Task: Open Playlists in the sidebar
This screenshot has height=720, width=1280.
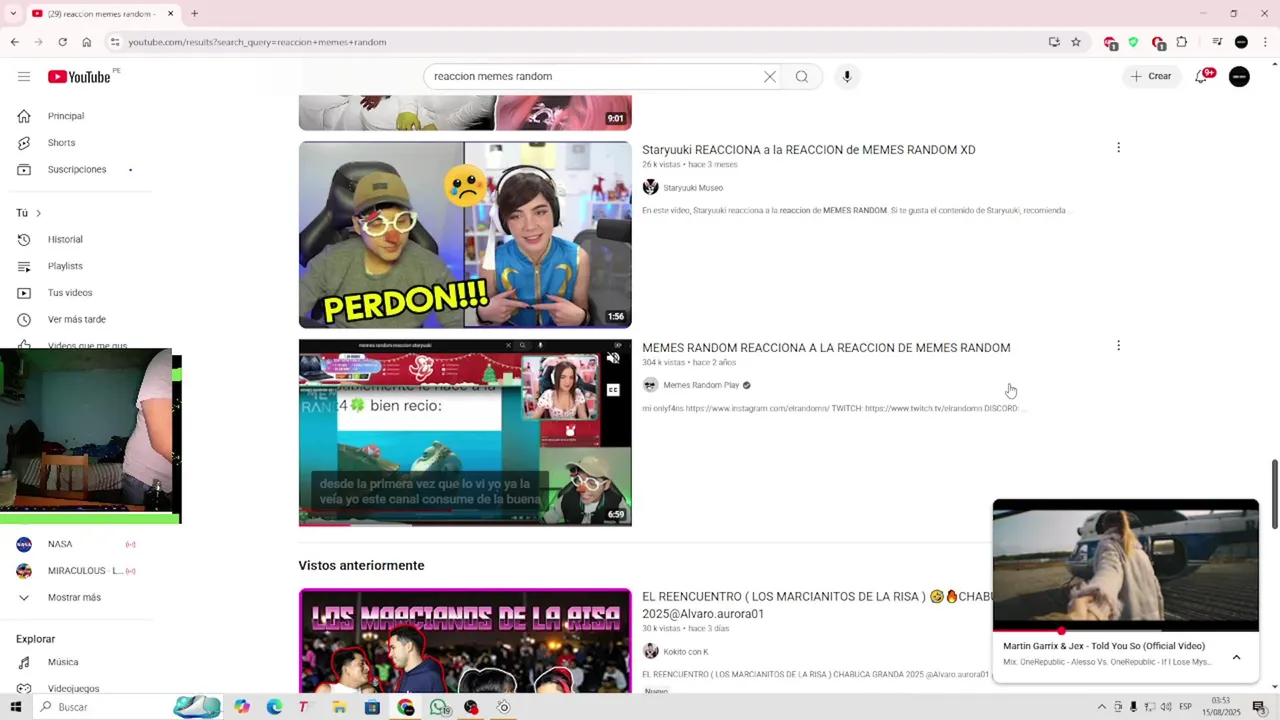Action: point(65,266)
